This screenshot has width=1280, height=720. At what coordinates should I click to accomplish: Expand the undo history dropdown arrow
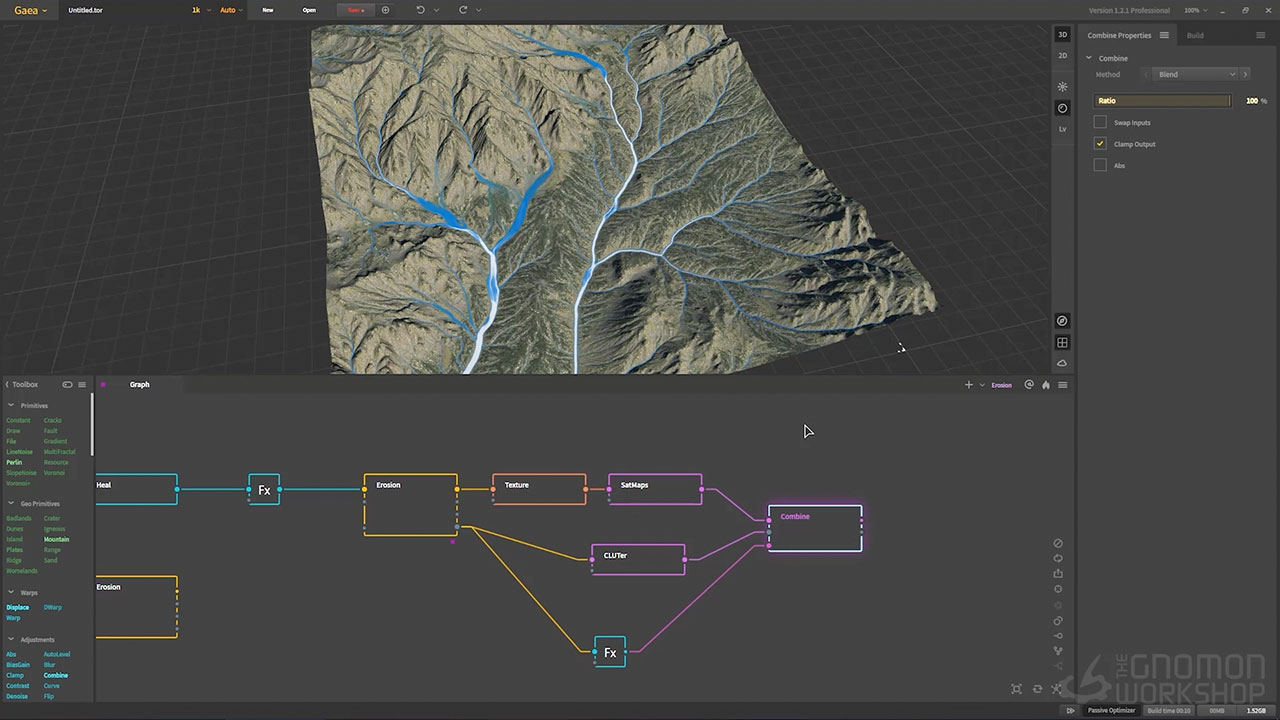click(436, 10)
